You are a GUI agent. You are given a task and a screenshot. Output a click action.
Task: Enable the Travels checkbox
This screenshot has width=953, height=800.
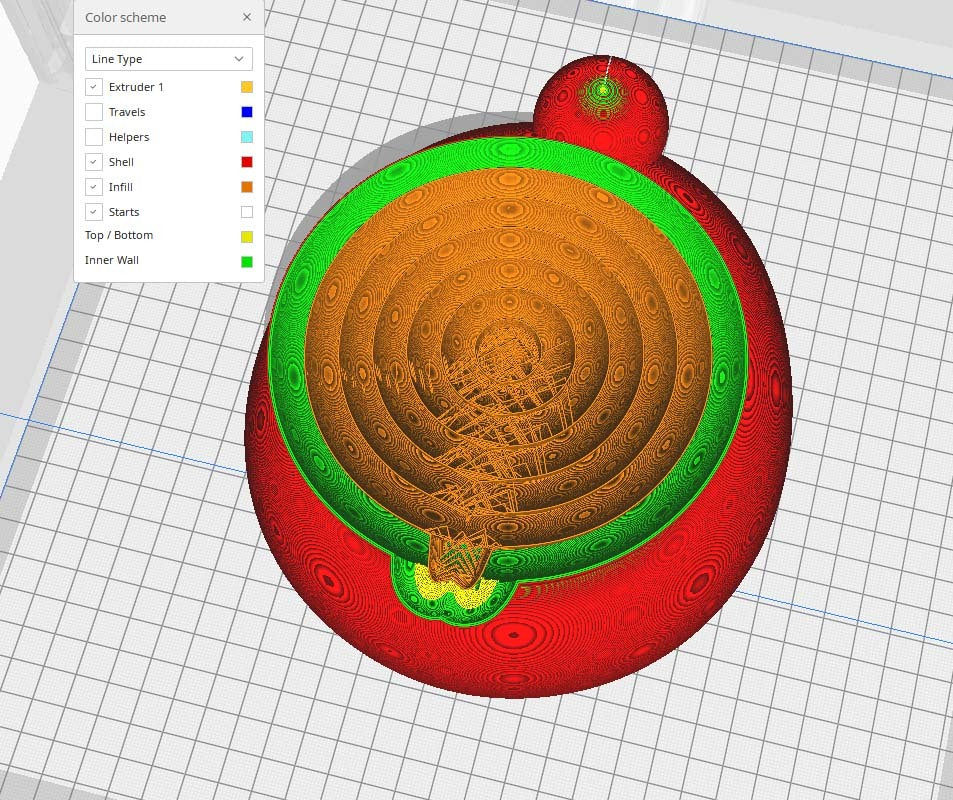click(x=94, y=112)
